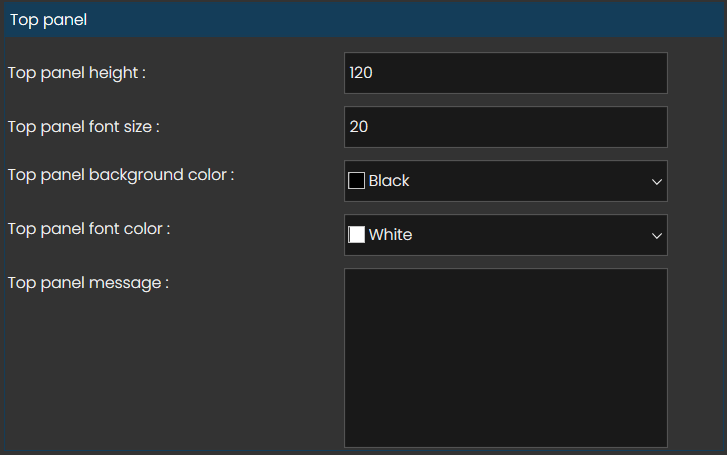Focus the Top panel font size field

[505, 127]
